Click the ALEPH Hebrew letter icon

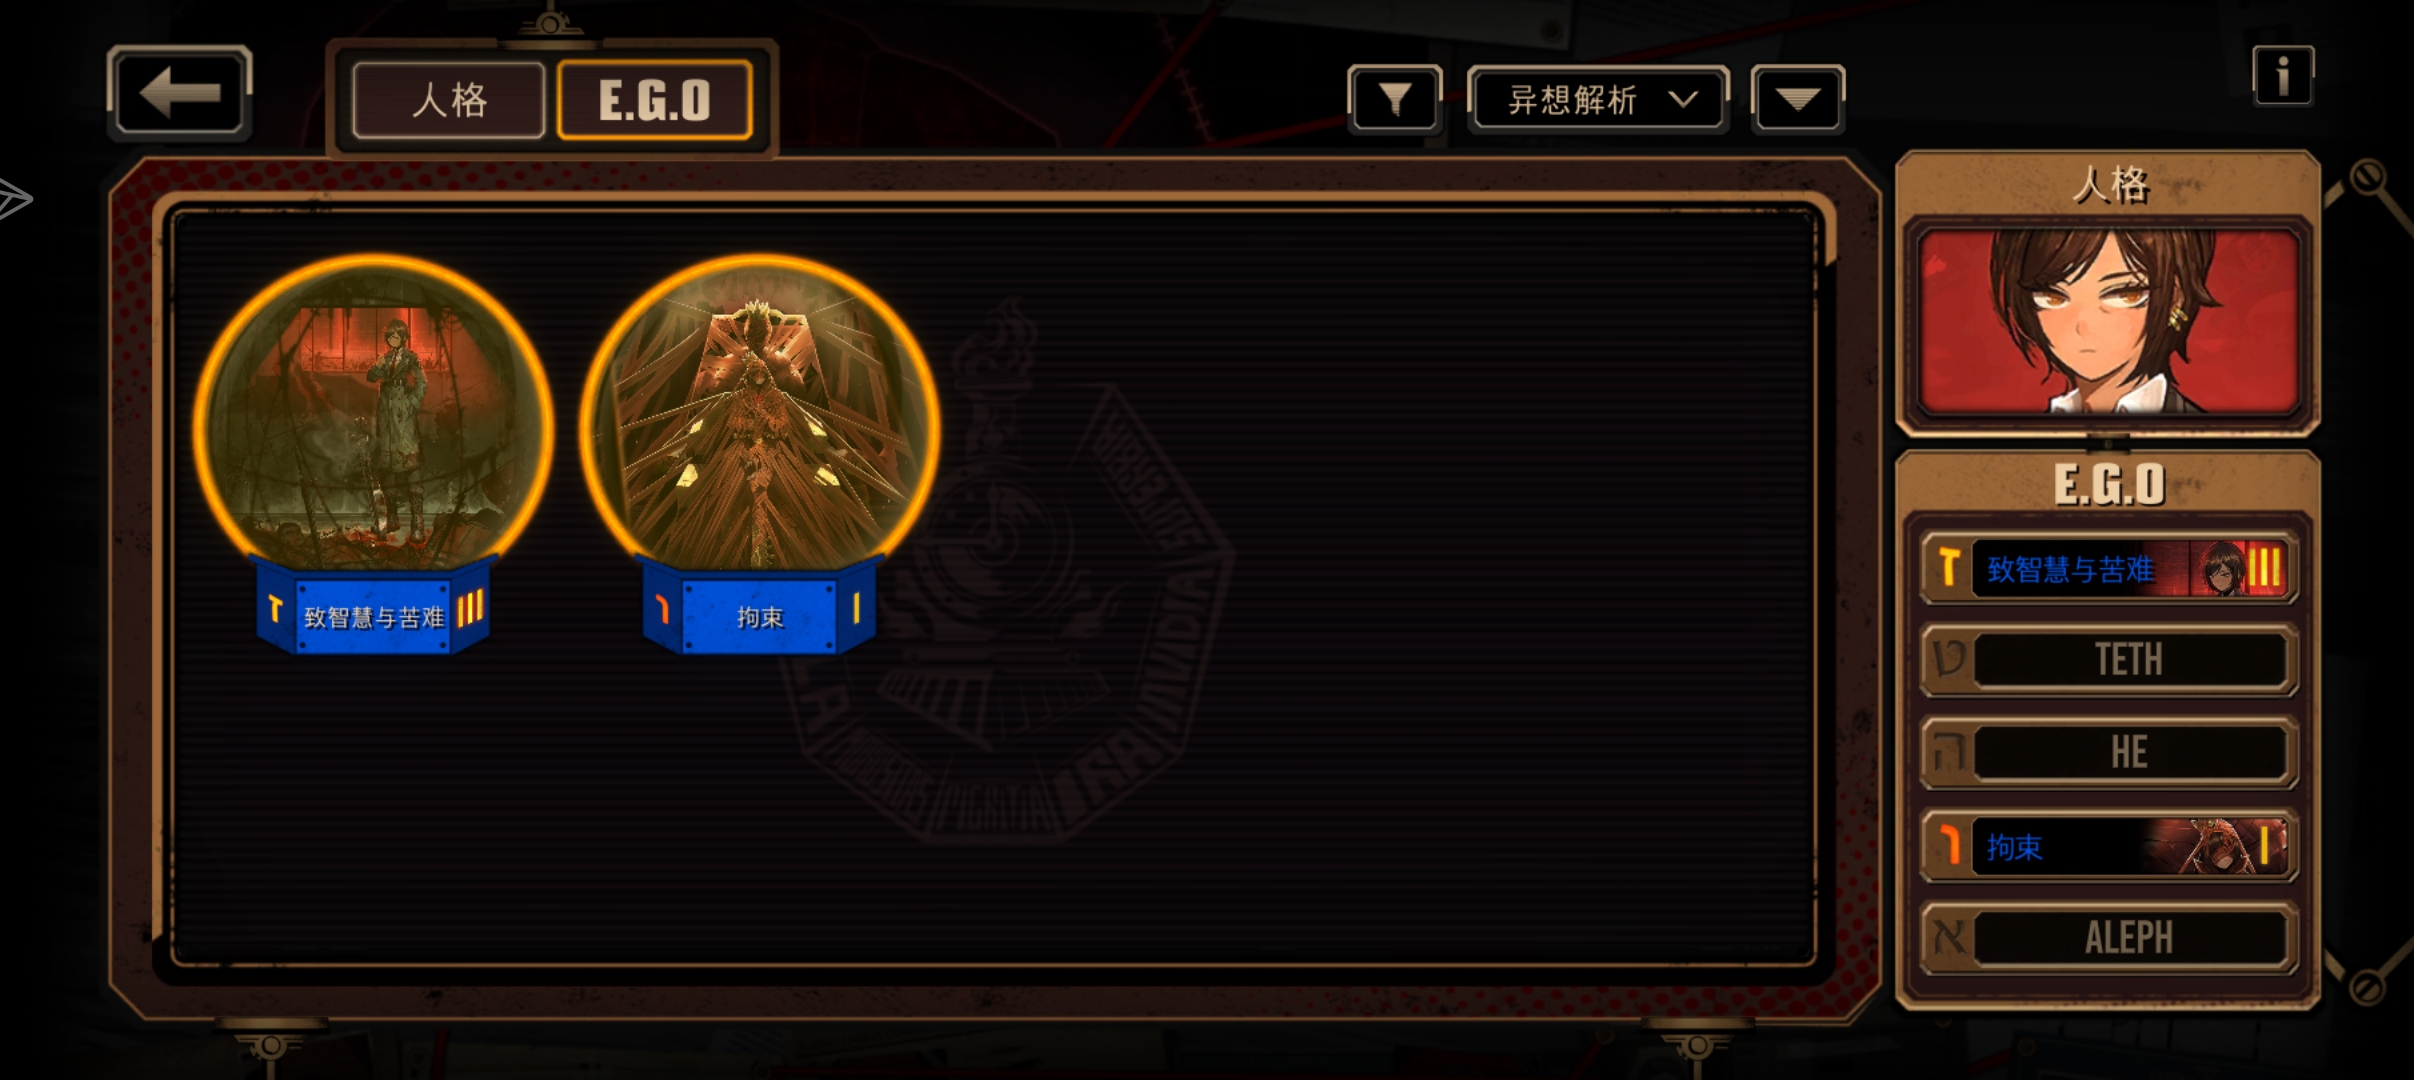pos(1949,938)
